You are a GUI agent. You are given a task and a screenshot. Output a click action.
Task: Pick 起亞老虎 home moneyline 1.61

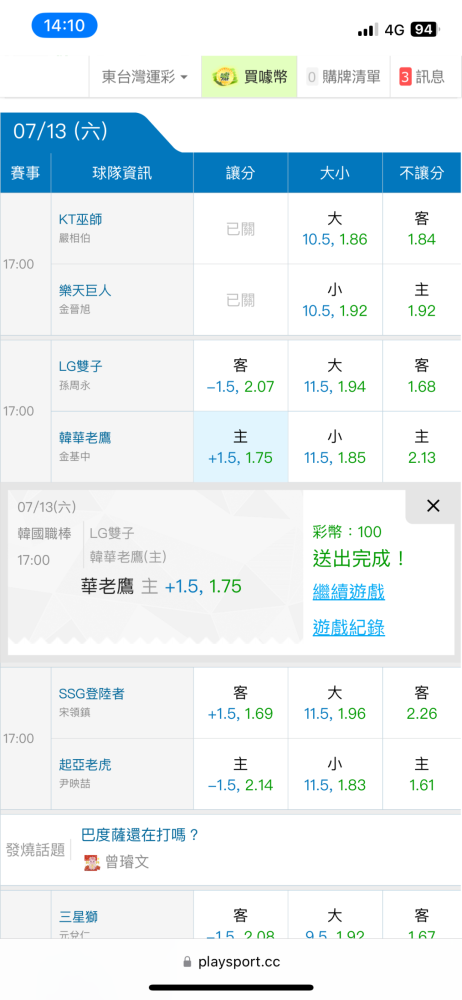(x=422, y=774)
